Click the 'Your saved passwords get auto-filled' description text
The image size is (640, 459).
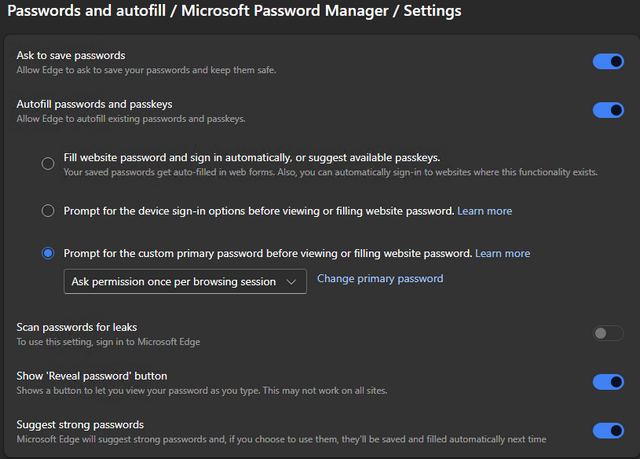tap(330, 172)
